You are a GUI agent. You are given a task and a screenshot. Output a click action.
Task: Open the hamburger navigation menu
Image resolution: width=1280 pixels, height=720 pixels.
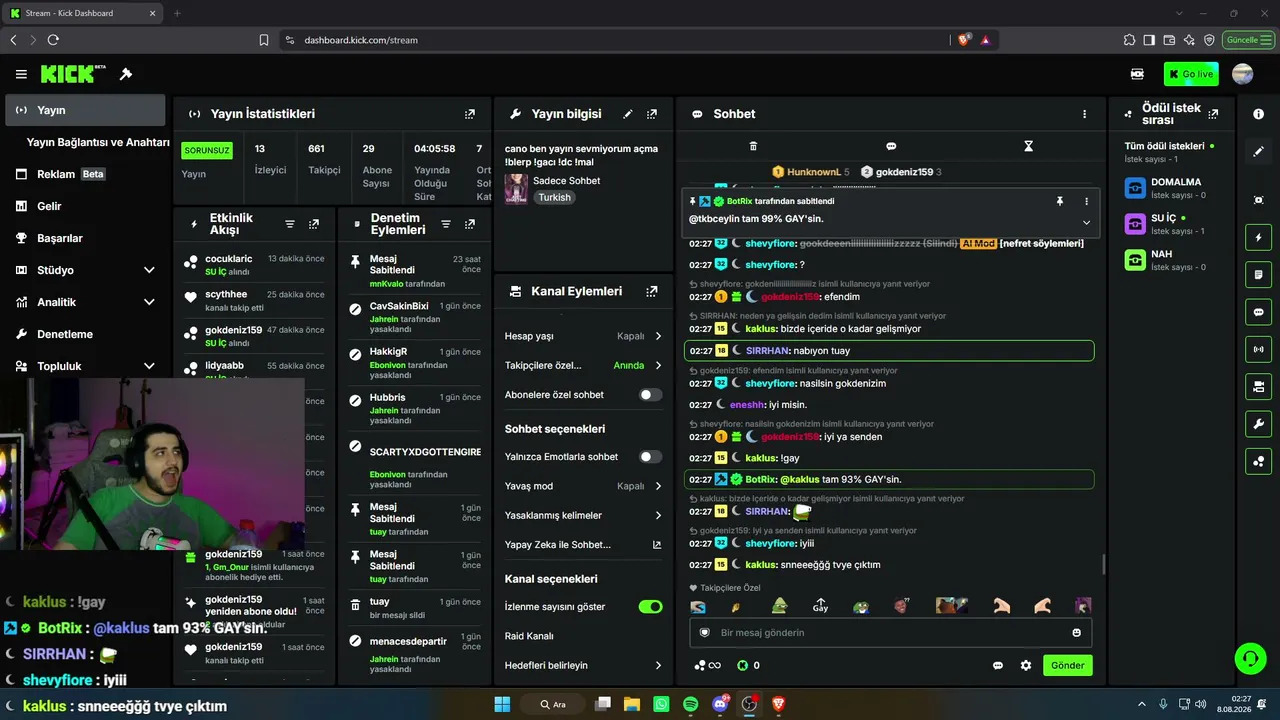click(21, 74)
